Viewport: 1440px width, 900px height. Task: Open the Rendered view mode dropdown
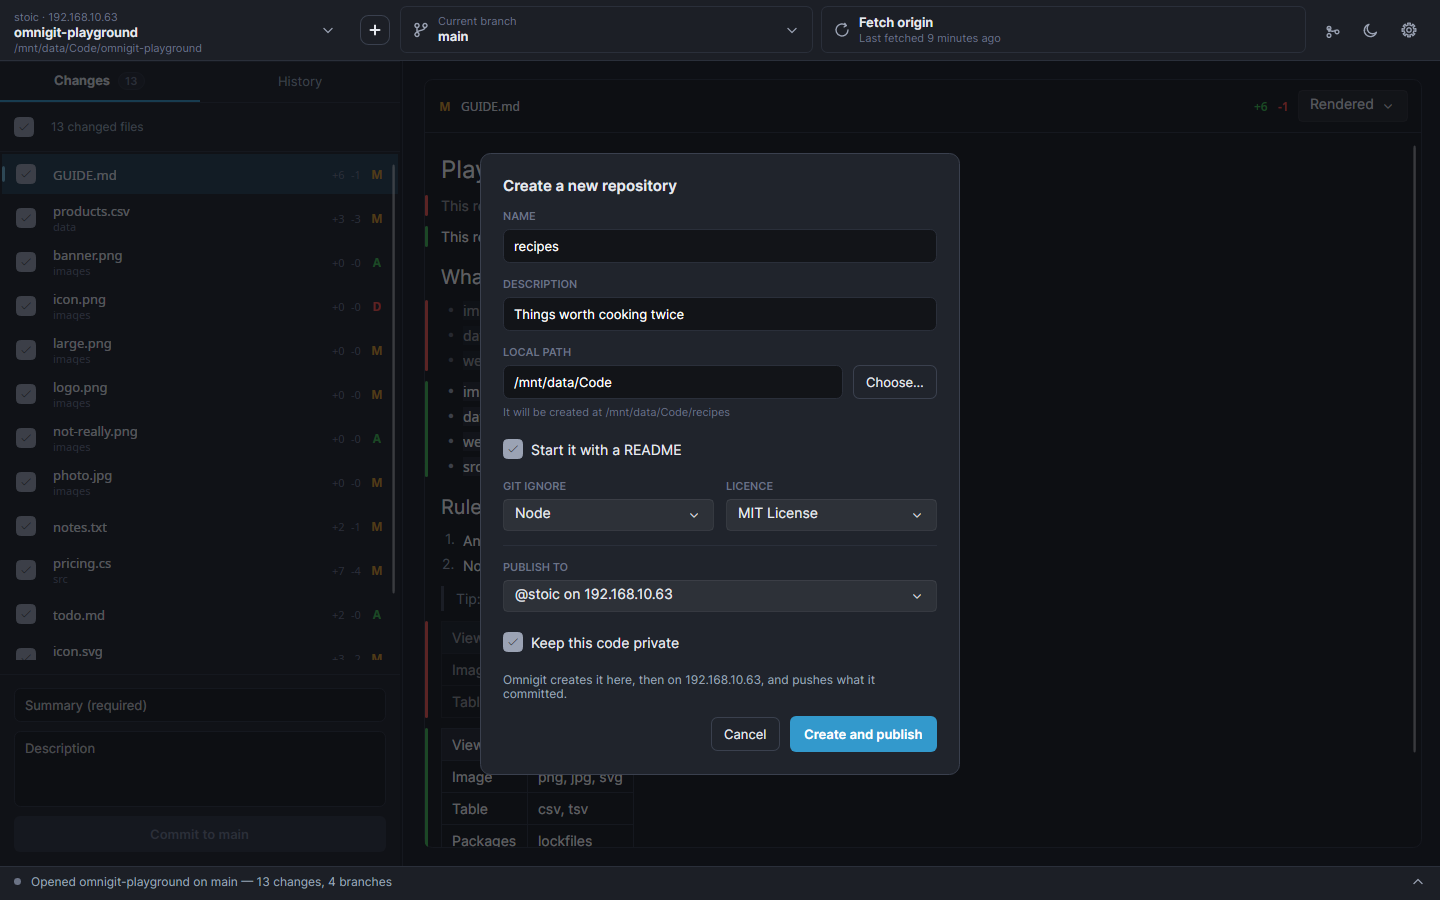tap(1352, 105)
